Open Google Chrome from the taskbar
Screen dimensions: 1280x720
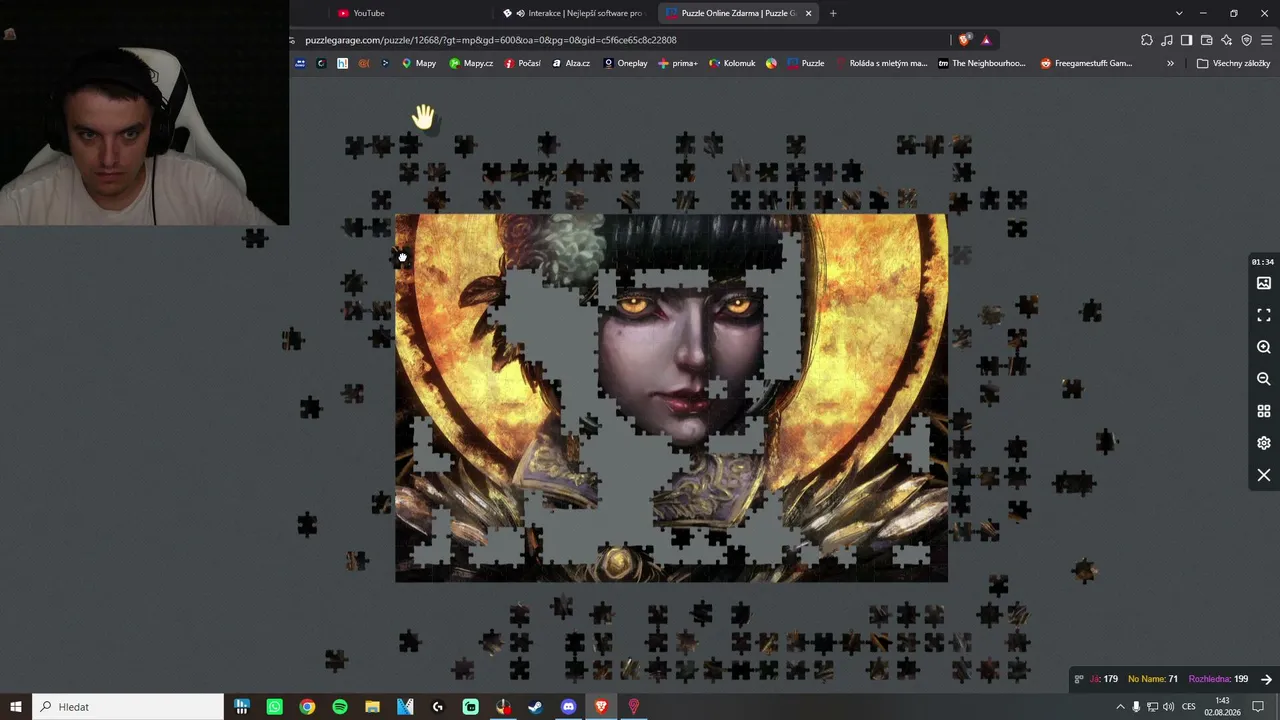(x=307, y=707)
